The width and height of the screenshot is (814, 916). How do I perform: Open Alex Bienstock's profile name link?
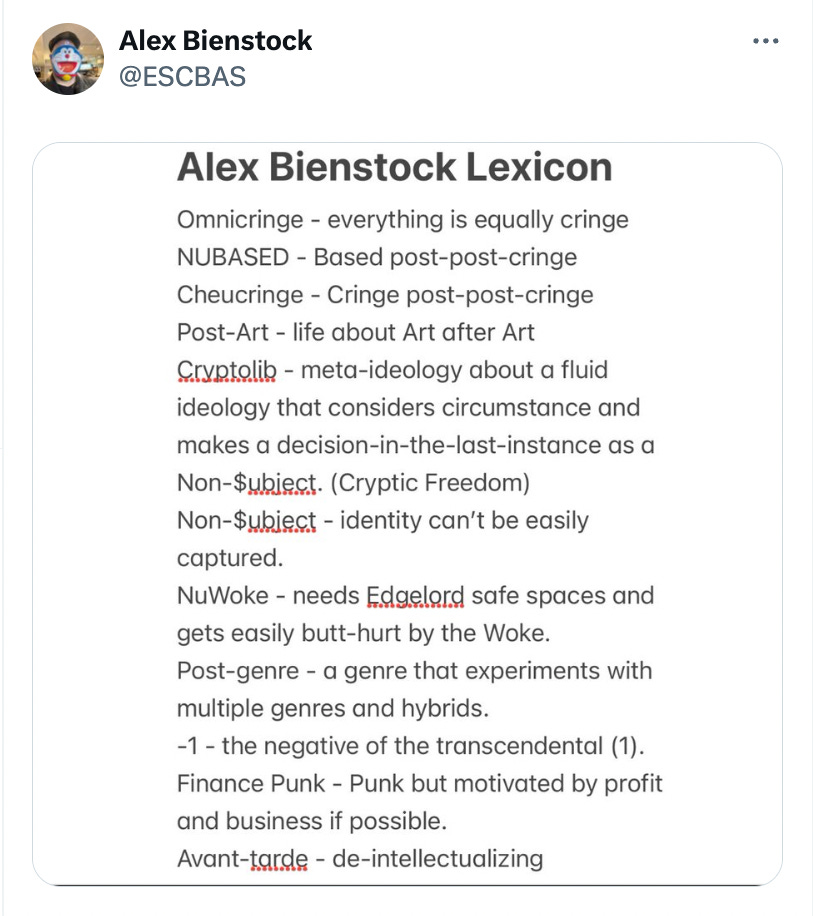215,41
